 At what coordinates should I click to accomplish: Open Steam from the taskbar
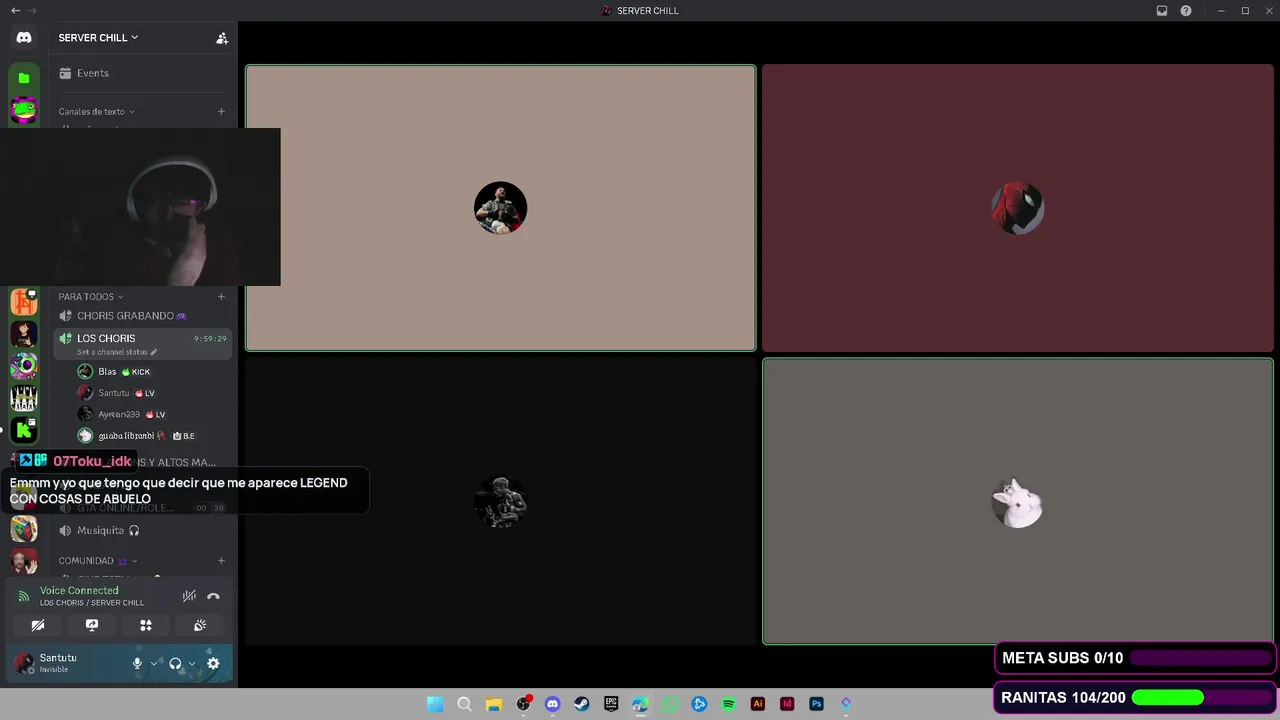pyautogui.click(x=581, y=704)
